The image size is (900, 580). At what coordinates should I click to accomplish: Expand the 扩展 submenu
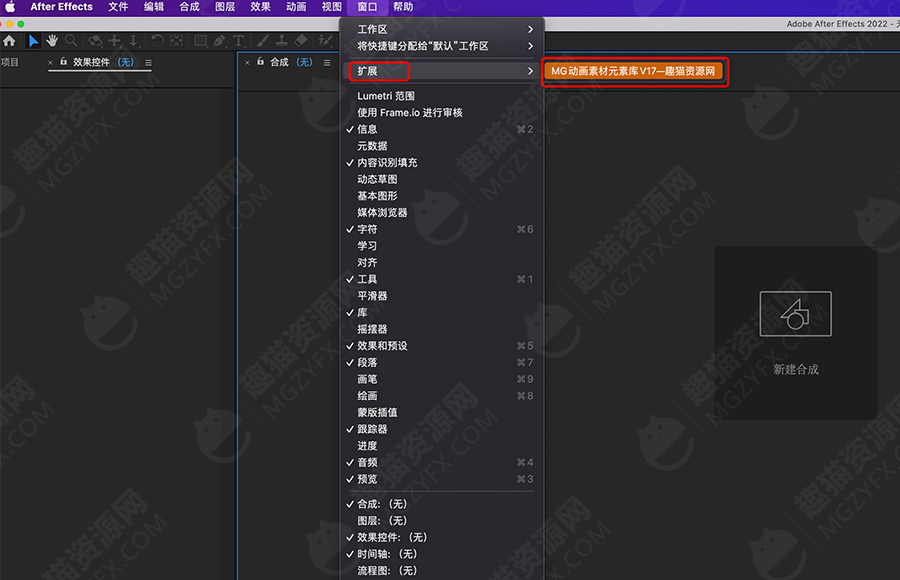click(x=441, y=71)
